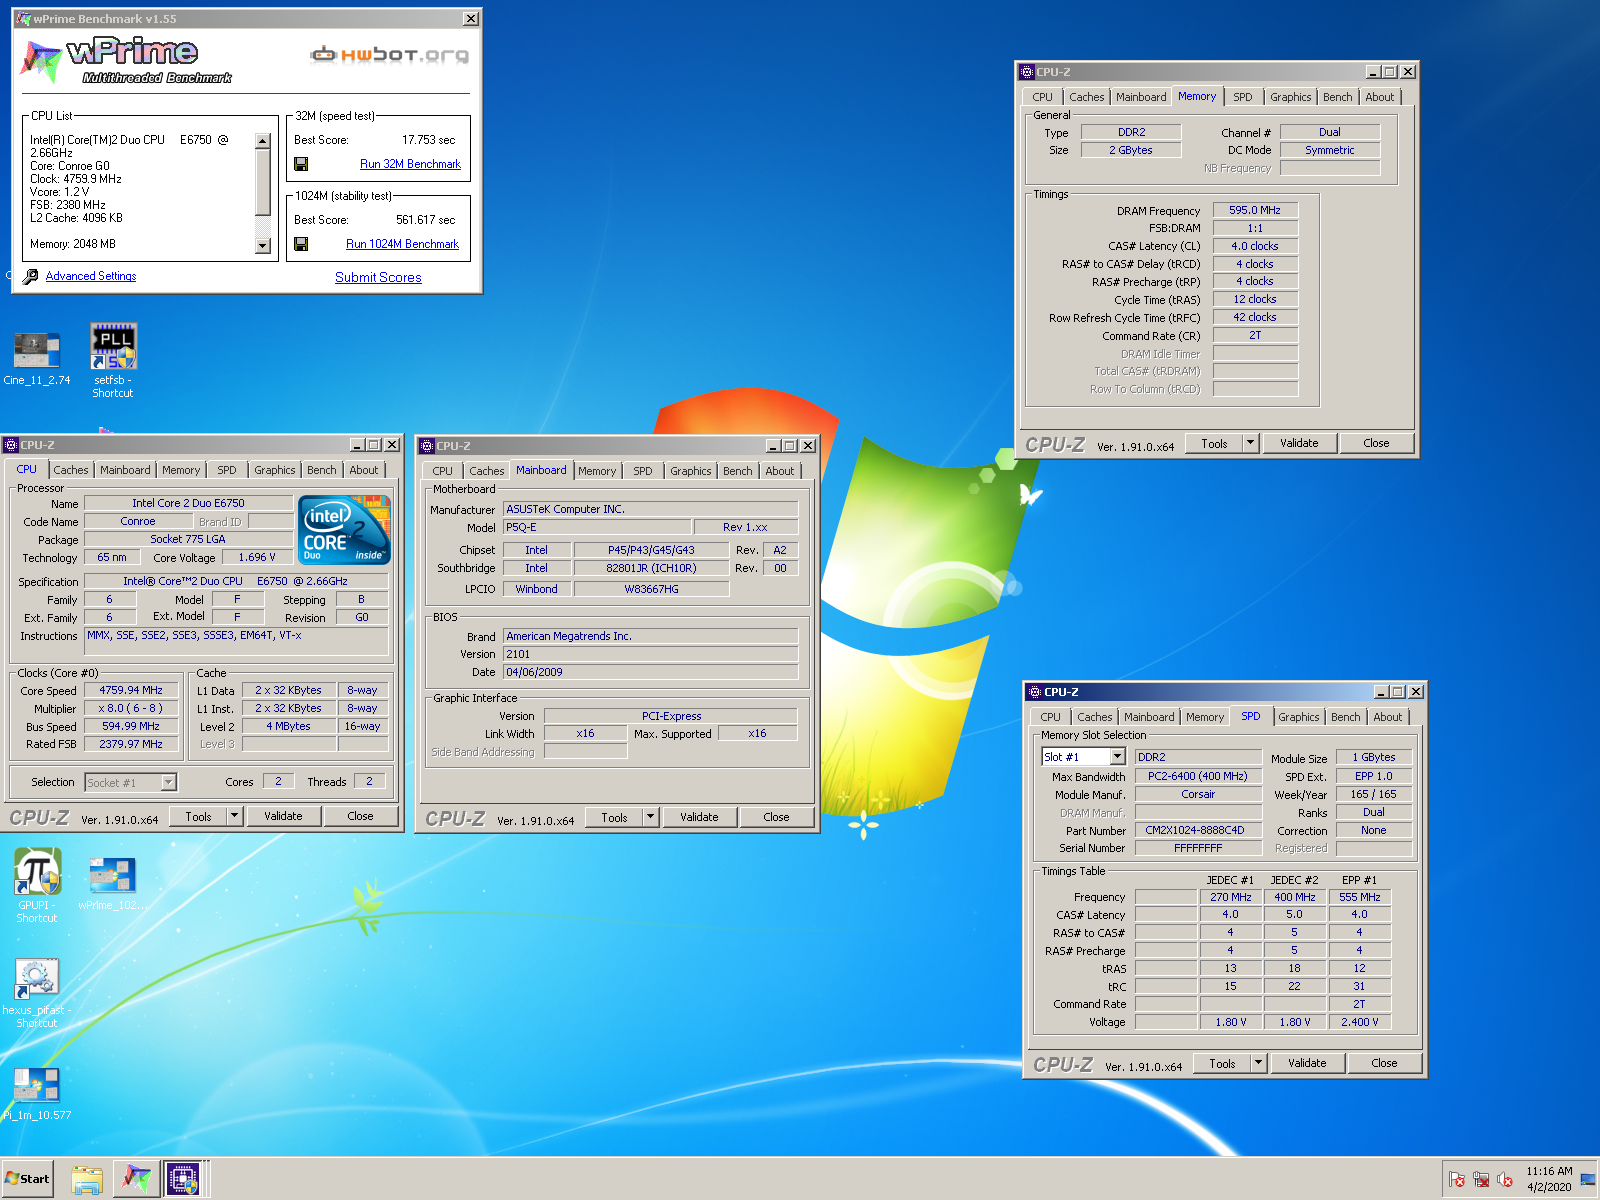Image resolution: width=1600 pixels, height=1200 pixels.
Task: Open the Socket #1 Selection dropdown
Action: pyautogui.click(x=168, y=783)
